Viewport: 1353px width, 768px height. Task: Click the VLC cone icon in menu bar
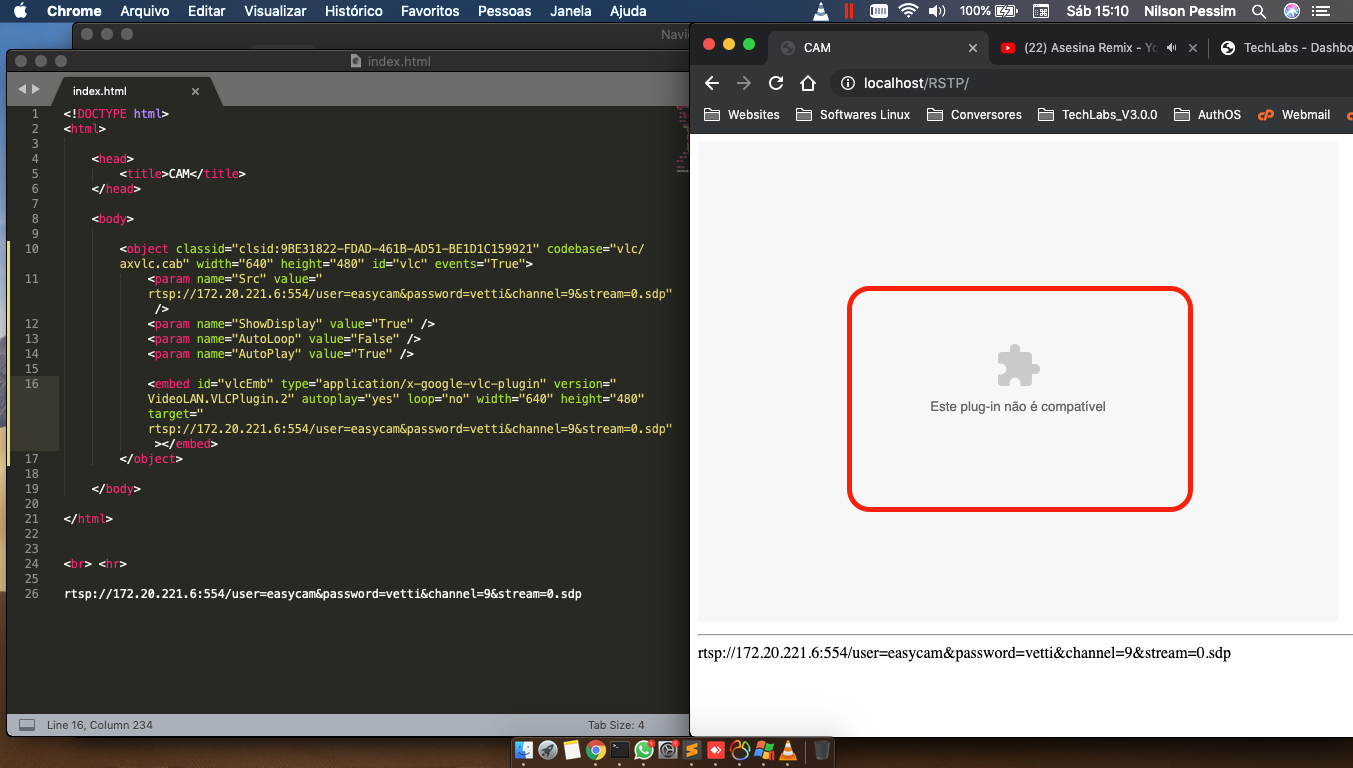(x=821, y=11)
